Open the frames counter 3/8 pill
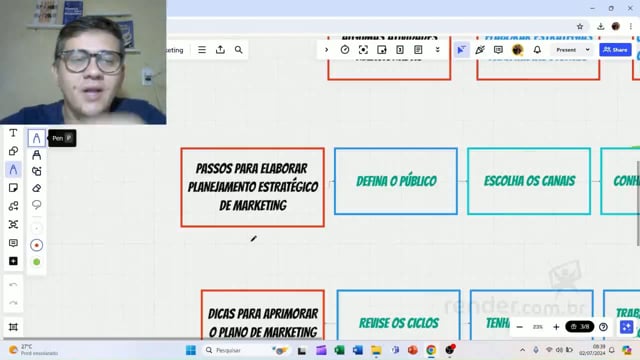 (580, 327)
